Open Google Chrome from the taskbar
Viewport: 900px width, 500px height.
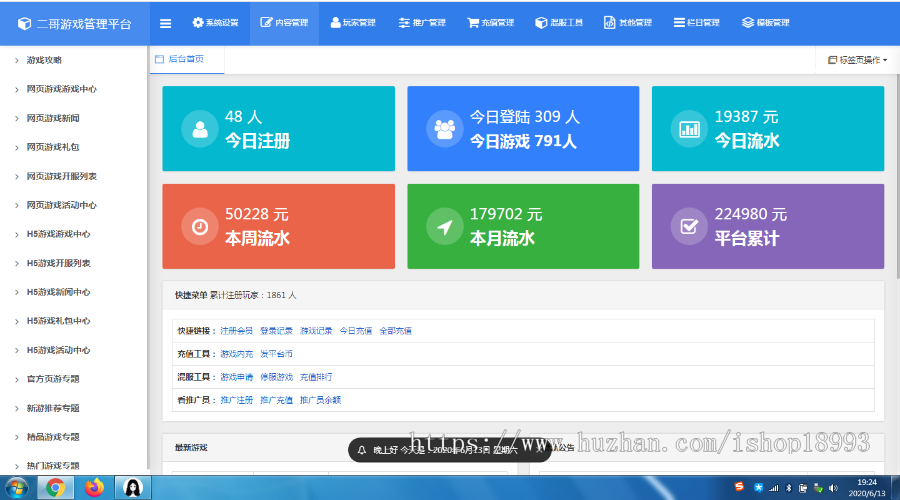[x=56, y=487]
